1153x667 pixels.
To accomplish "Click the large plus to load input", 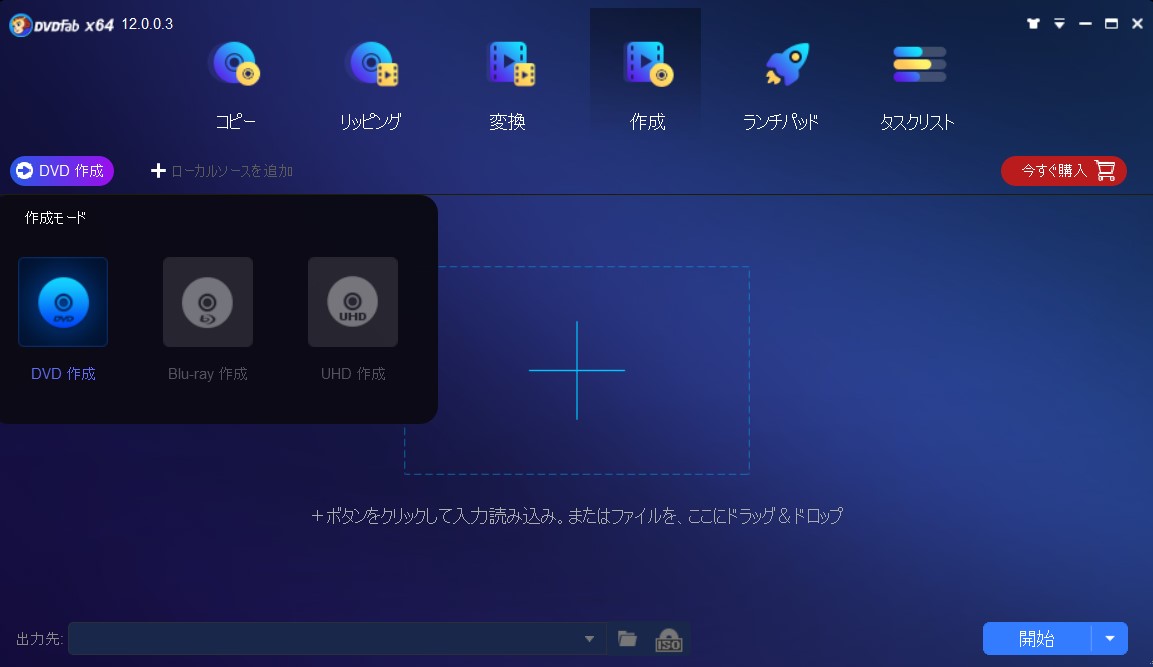I will click(x=576, y=370).
